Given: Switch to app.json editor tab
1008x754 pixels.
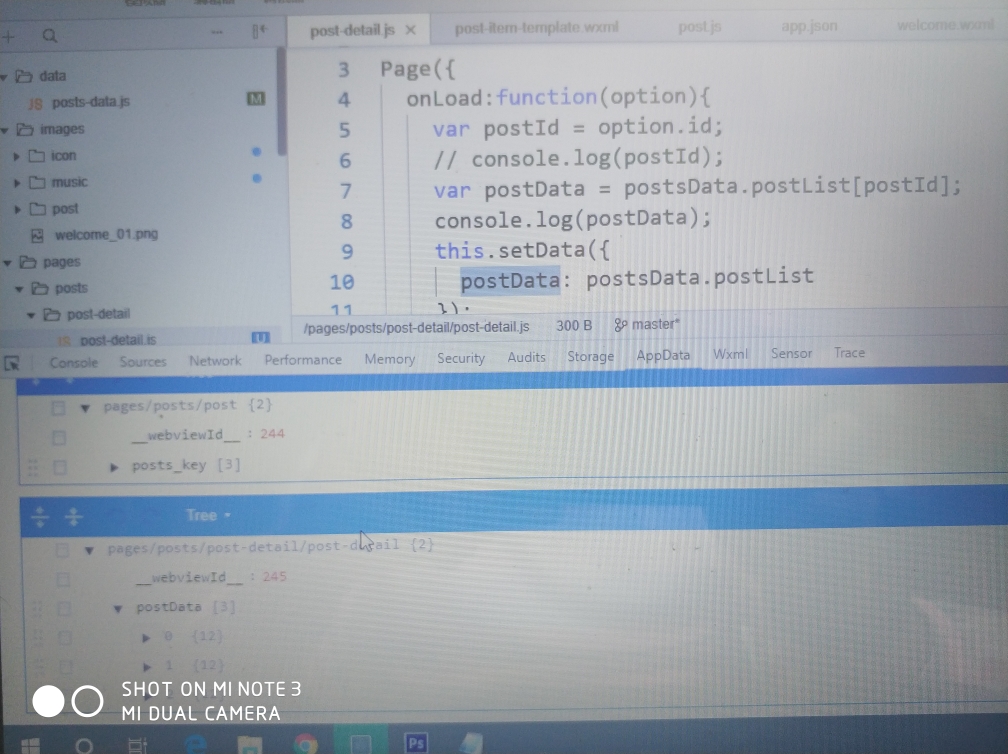Looking at the screenshot, I should coord(809,26).
